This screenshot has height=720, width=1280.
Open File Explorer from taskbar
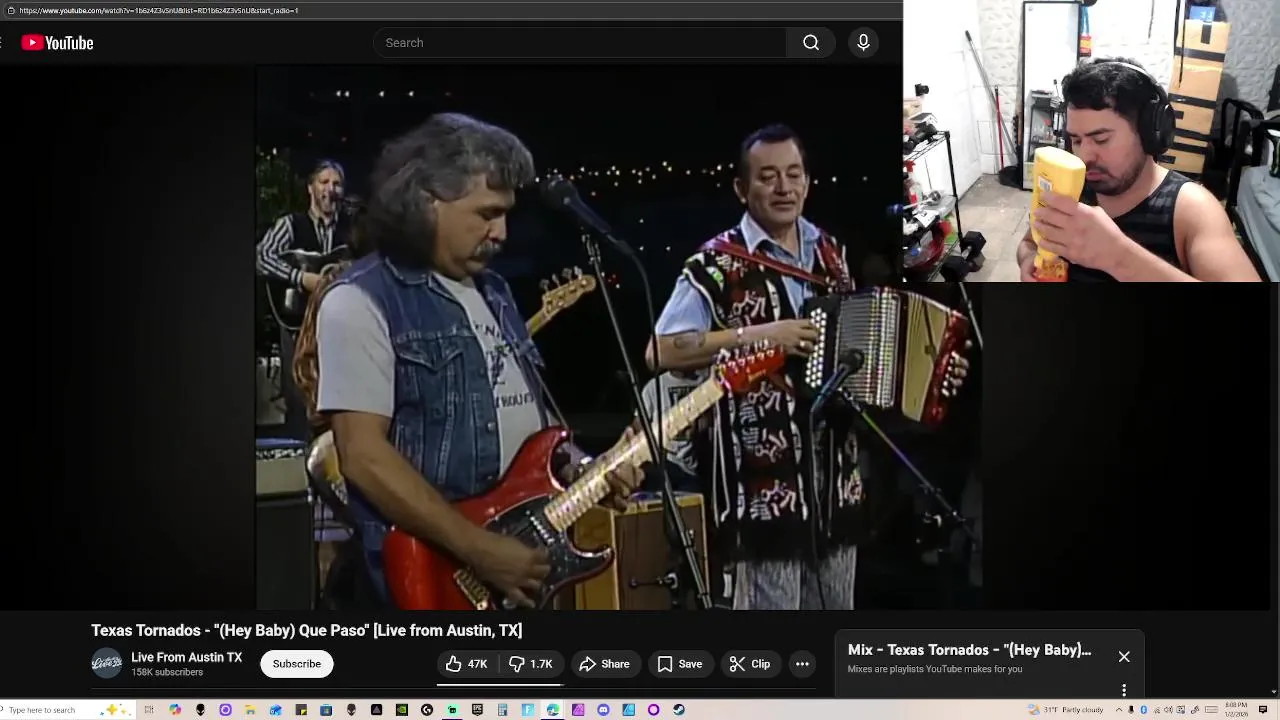[250, 710]
